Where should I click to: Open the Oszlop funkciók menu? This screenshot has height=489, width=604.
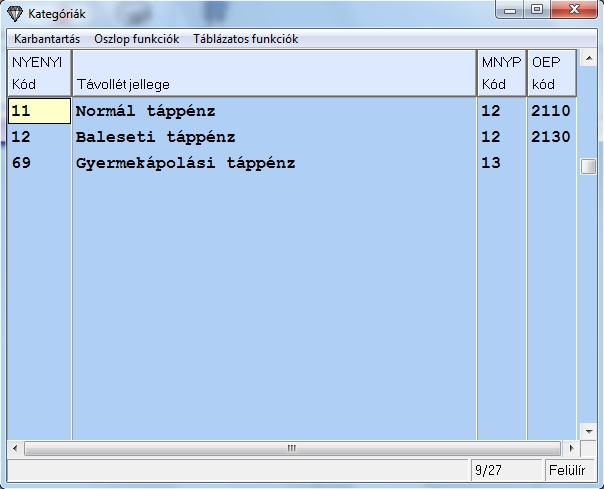tap(136, 39)
